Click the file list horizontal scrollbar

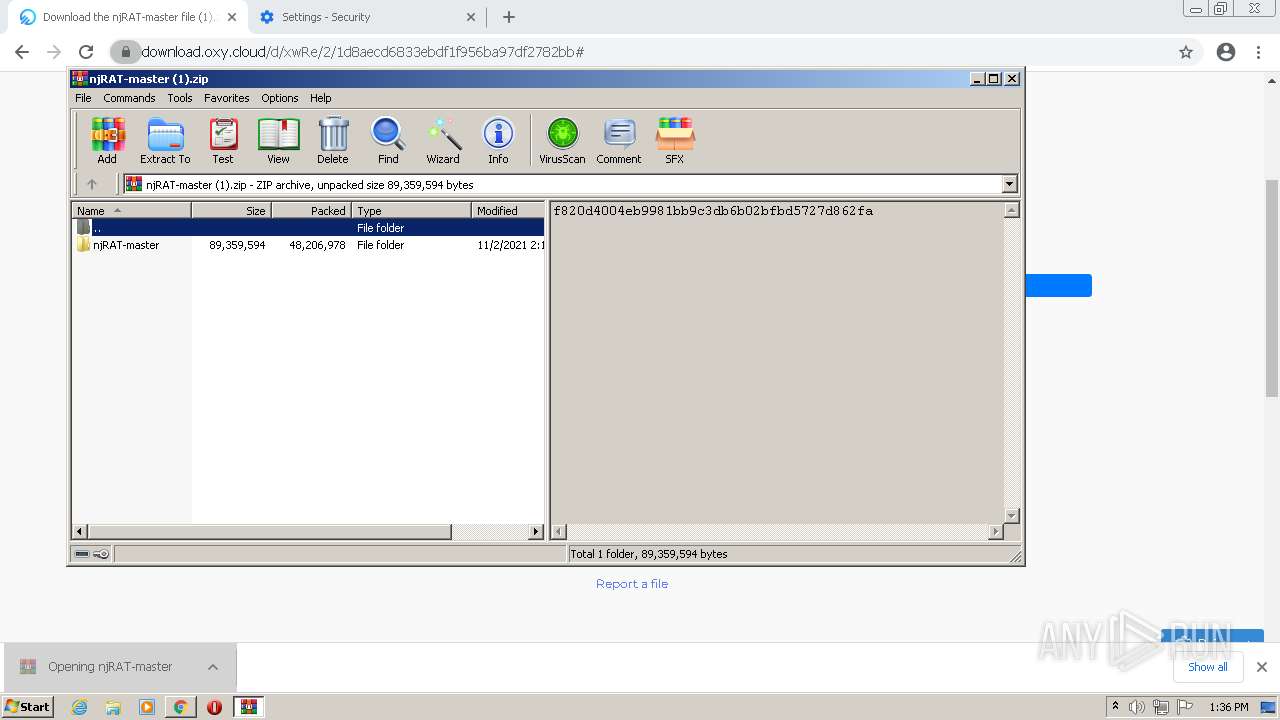tap(308, 532)
